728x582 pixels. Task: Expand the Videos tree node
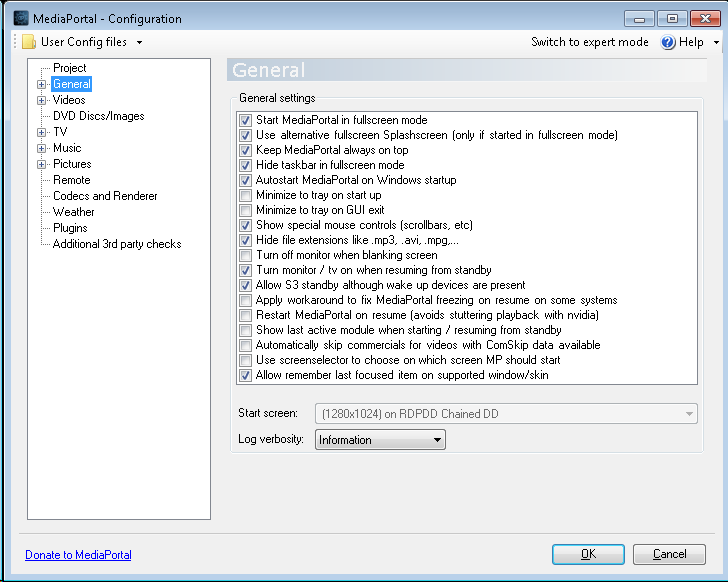41,100
